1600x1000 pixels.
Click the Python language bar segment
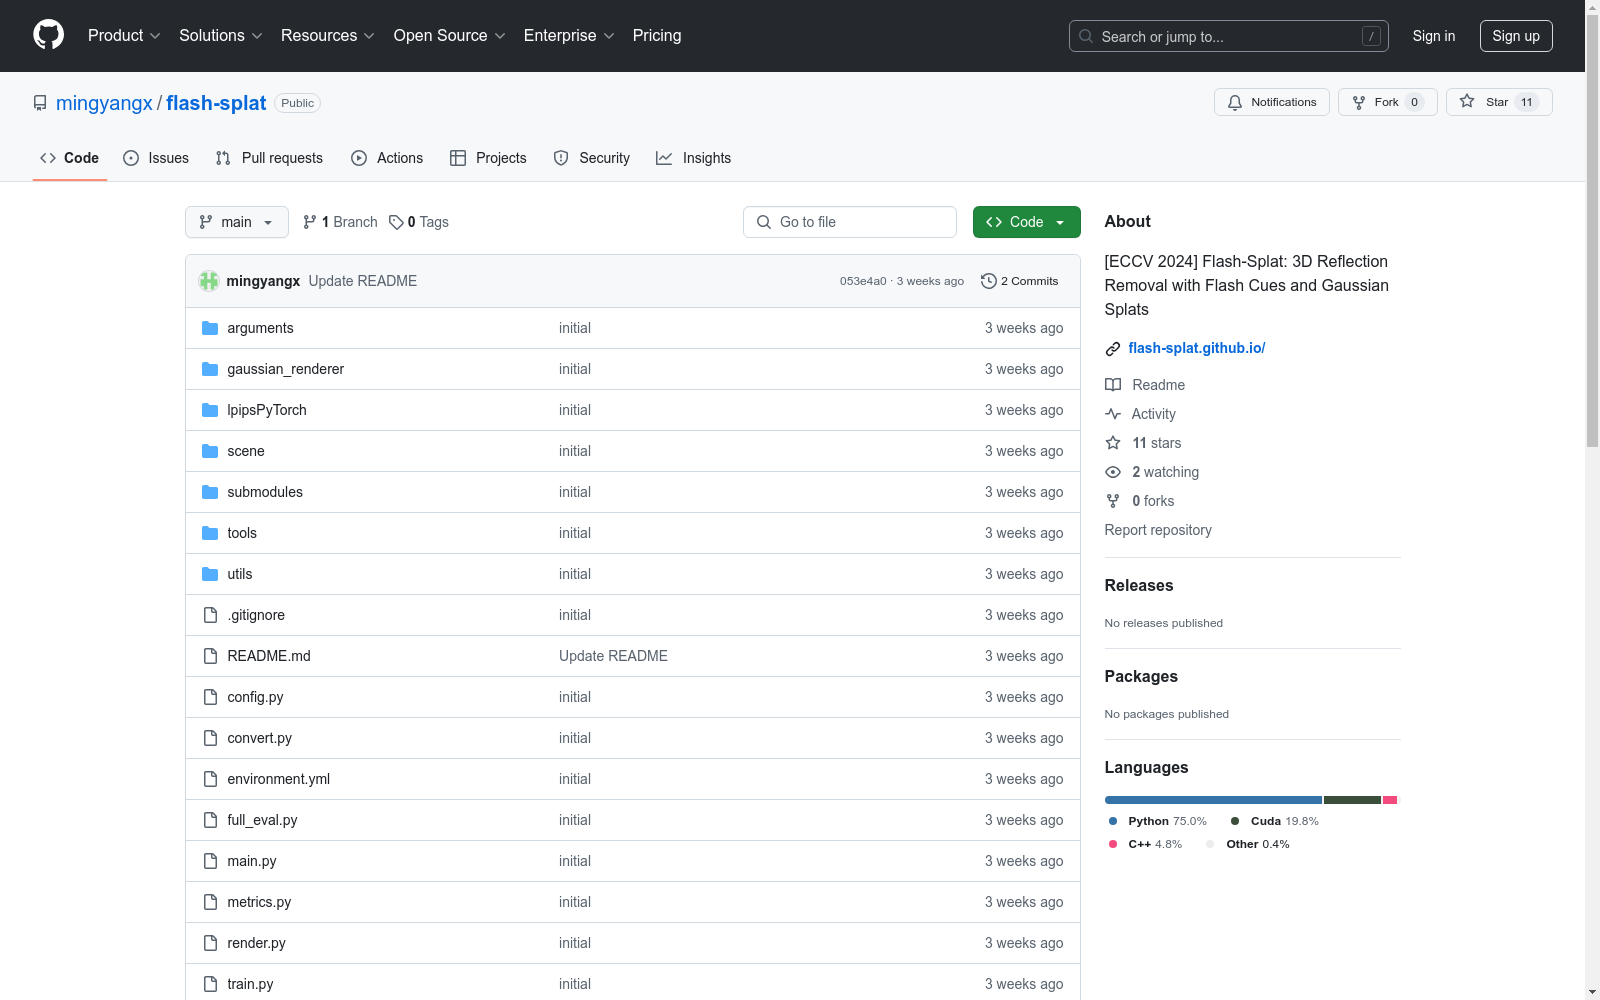pos(1213,800)
